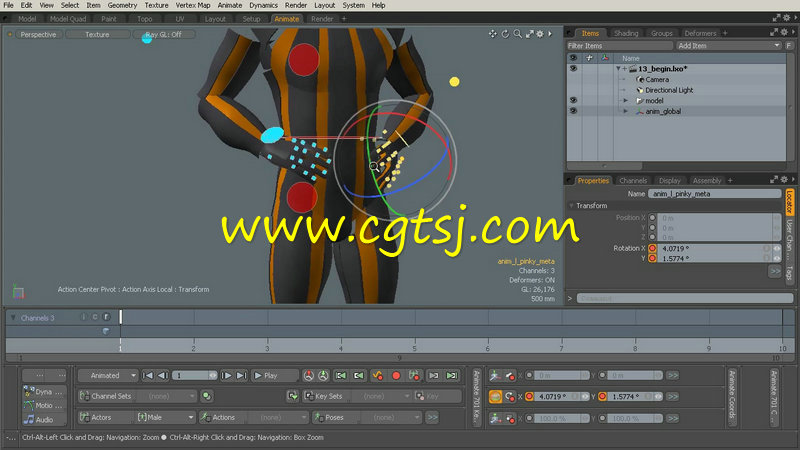Image resolution: width=800 pixels, height=450 pixels.
Task: Open the viewport settings gear
Action: [540, 34]
